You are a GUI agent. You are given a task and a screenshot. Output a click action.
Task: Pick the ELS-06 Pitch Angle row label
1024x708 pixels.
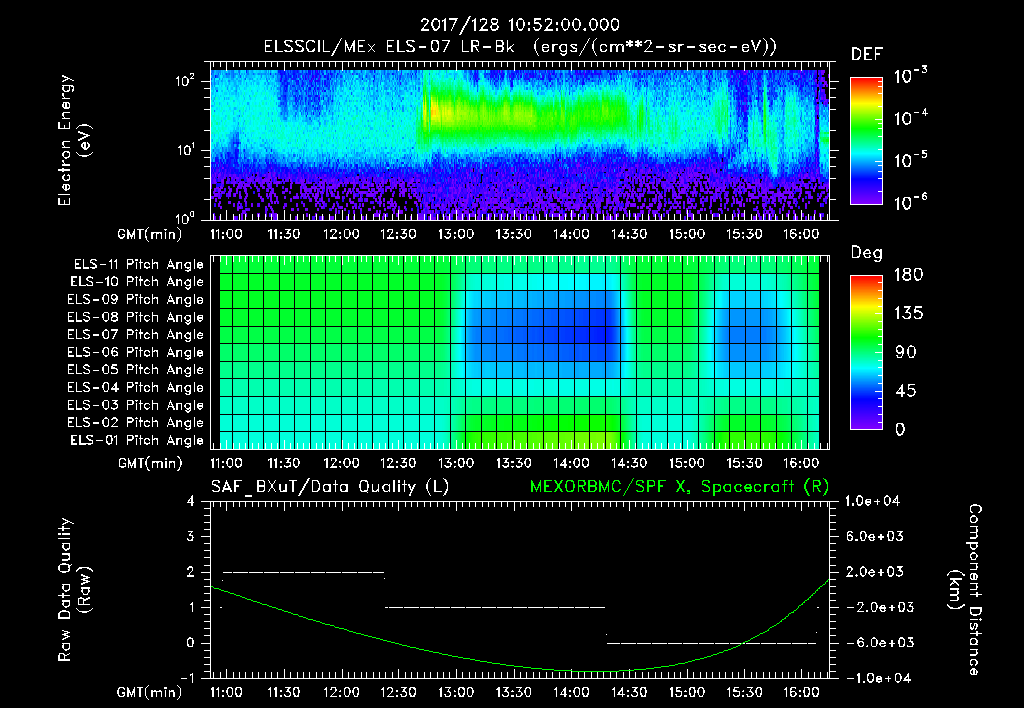[136, 352]
